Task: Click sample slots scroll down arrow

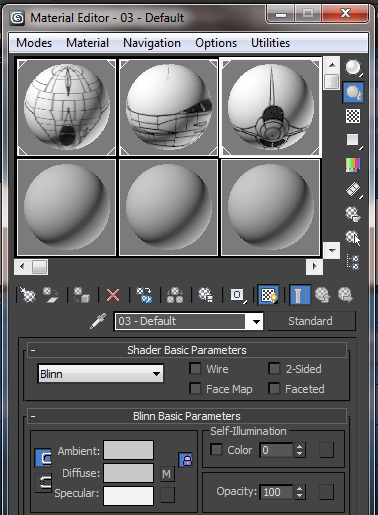Action: coord(332,250)
